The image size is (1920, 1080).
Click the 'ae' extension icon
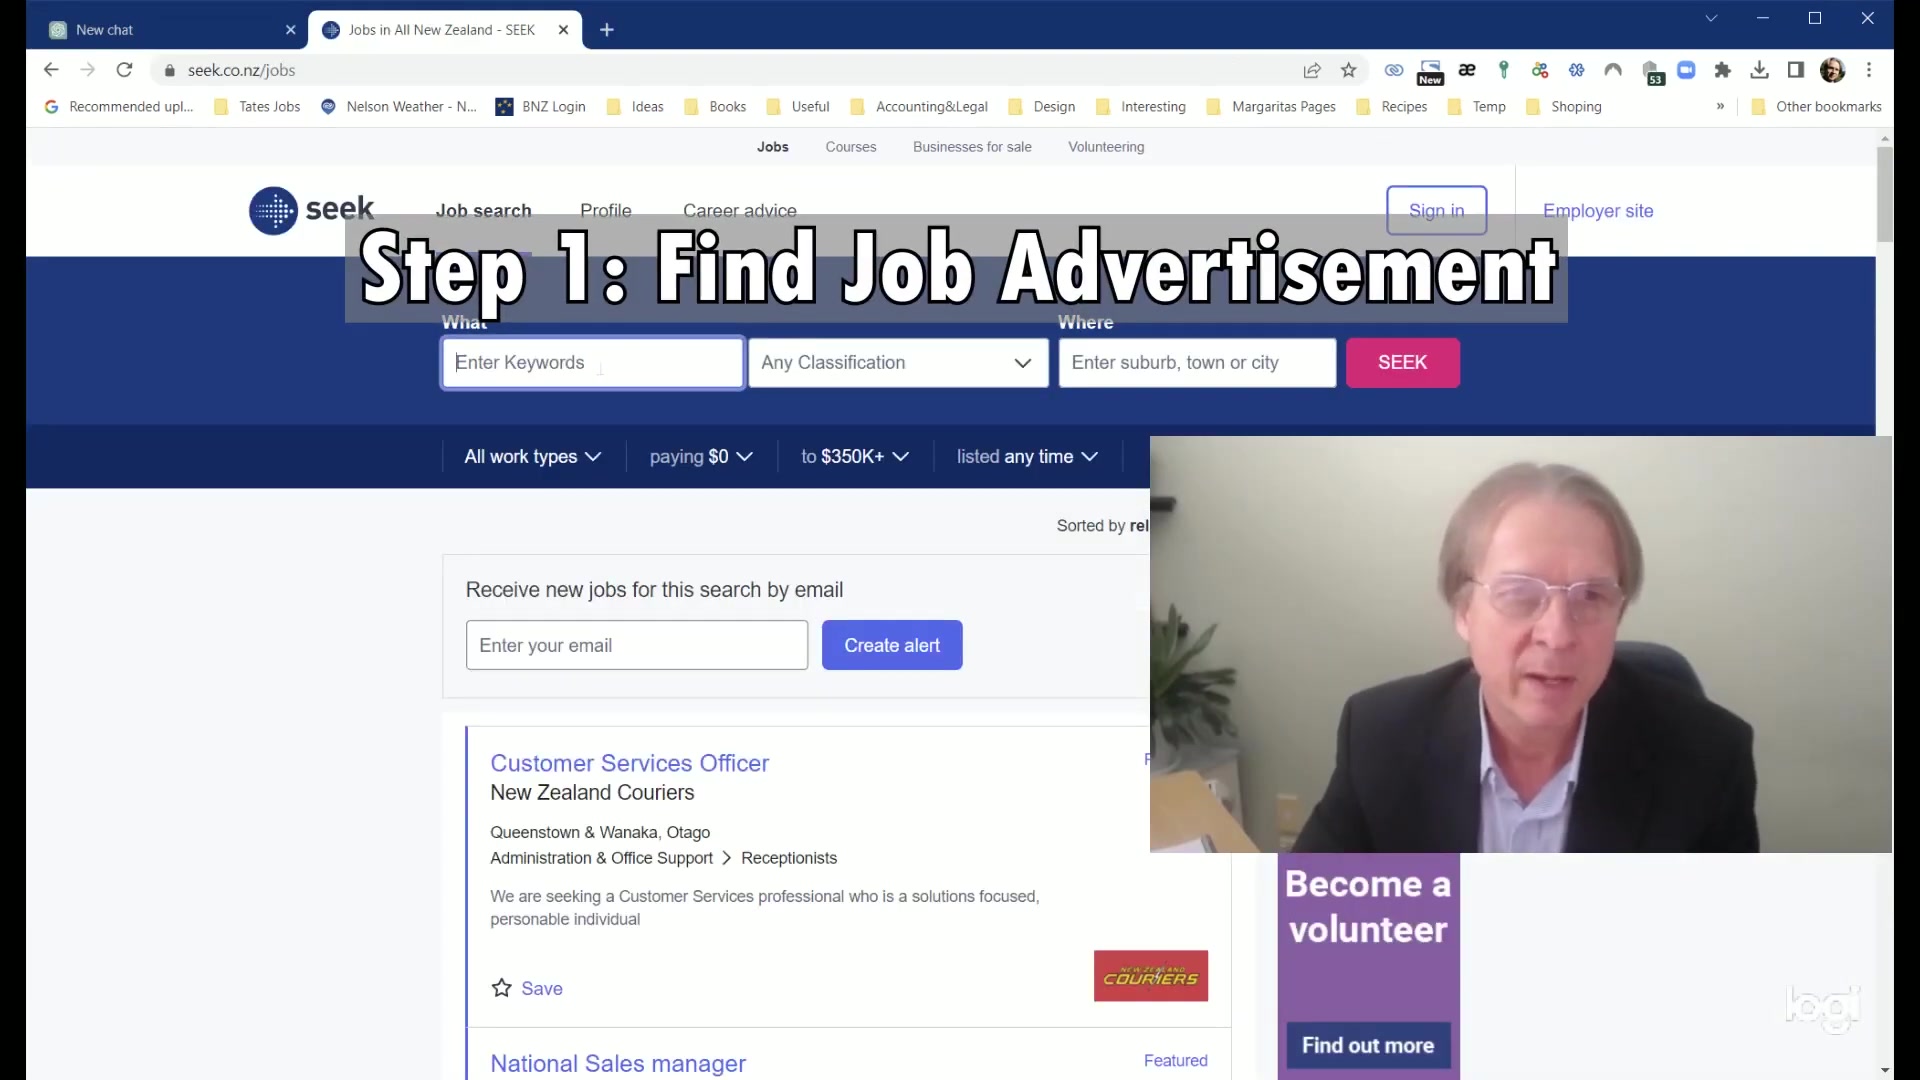1467,70
